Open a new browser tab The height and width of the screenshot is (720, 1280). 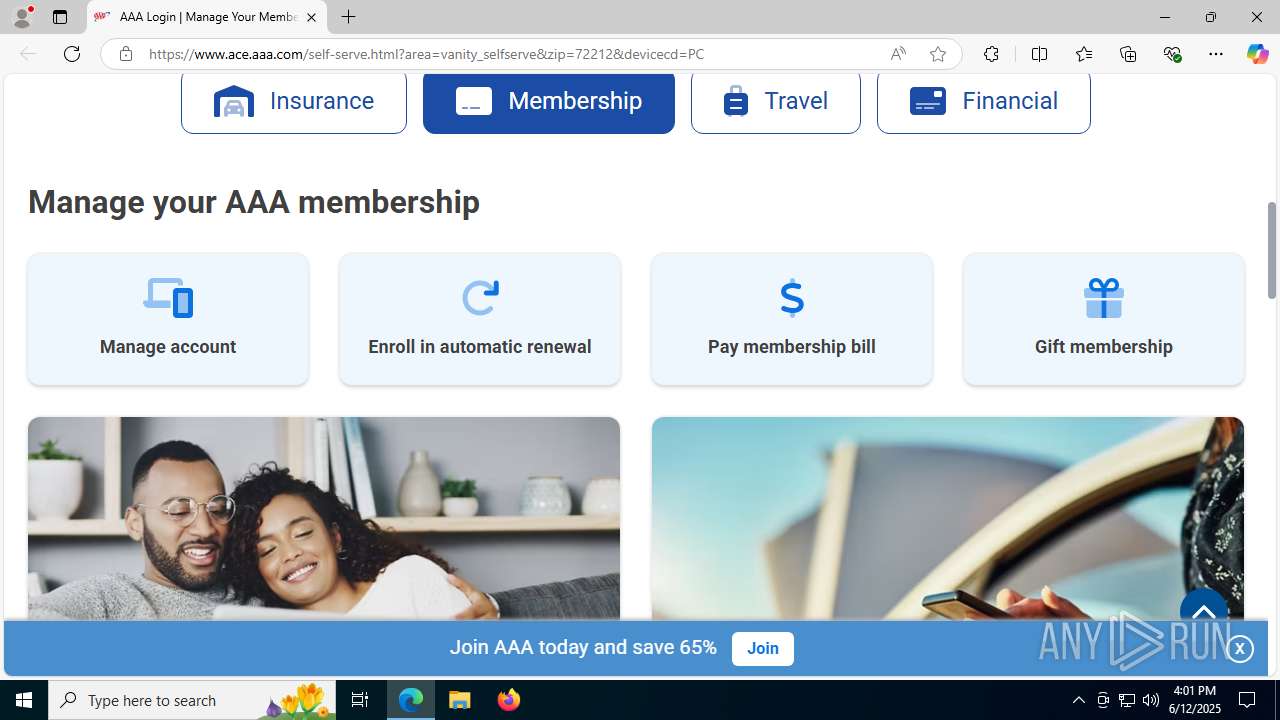point(348,17)
